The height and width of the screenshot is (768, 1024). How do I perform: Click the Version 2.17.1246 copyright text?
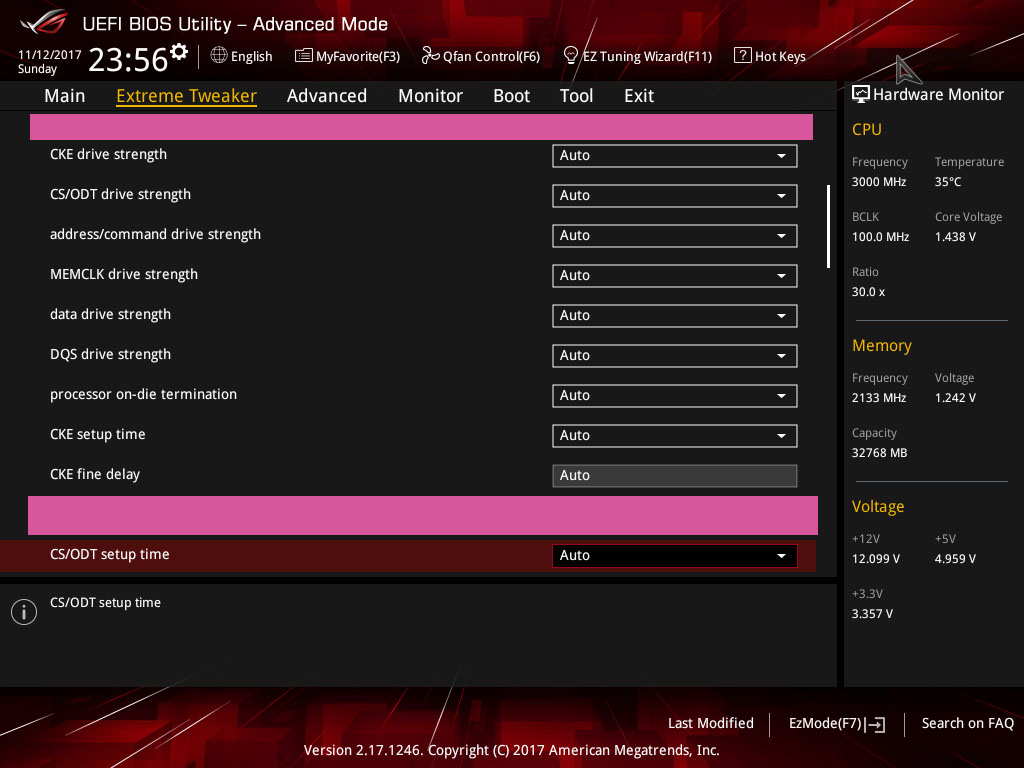tap(511, 750)
